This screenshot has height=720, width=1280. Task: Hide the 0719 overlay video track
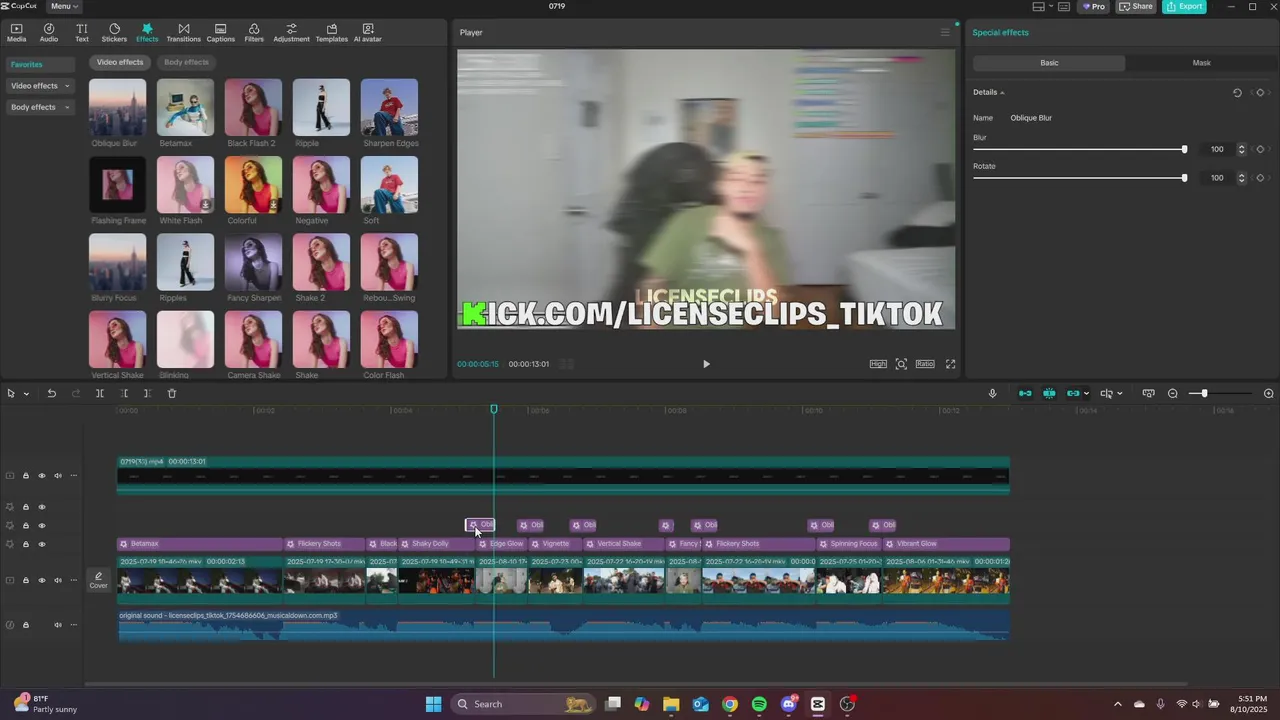coord(42,476)
